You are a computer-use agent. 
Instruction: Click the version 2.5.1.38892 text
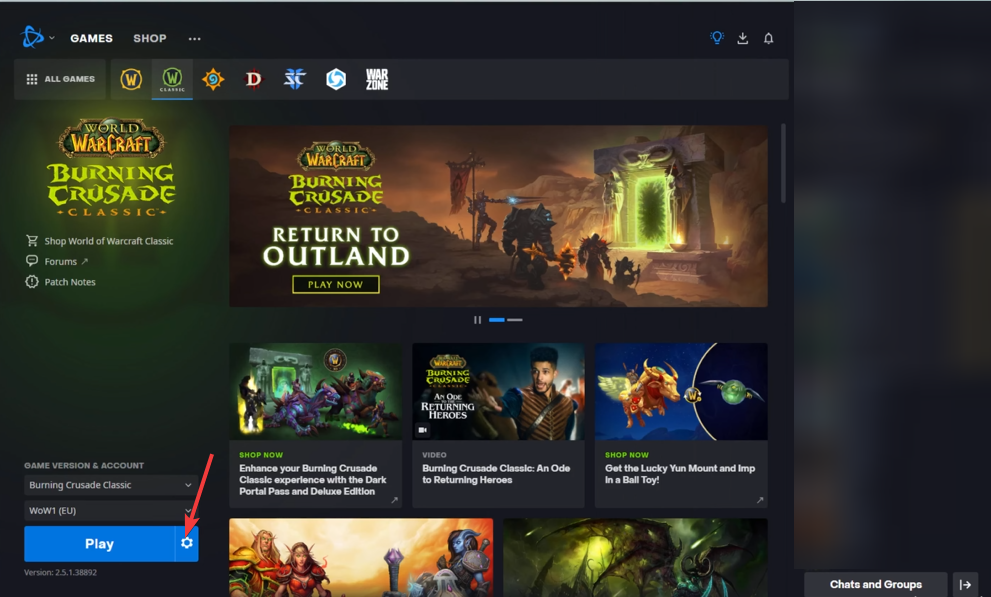click(61, 572)
